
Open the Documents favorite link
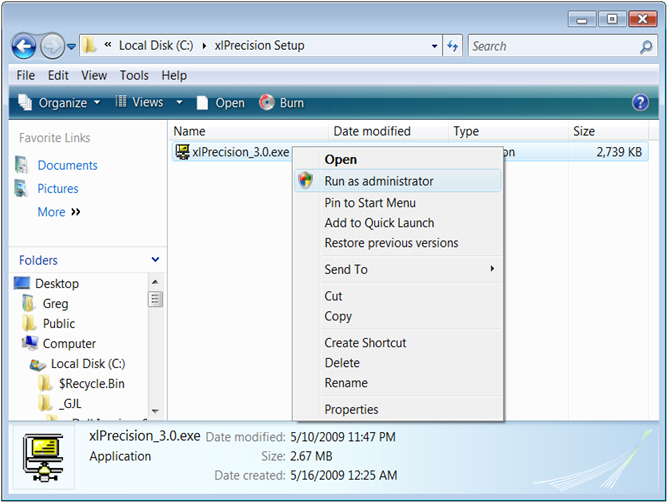(x=67, y=165)
